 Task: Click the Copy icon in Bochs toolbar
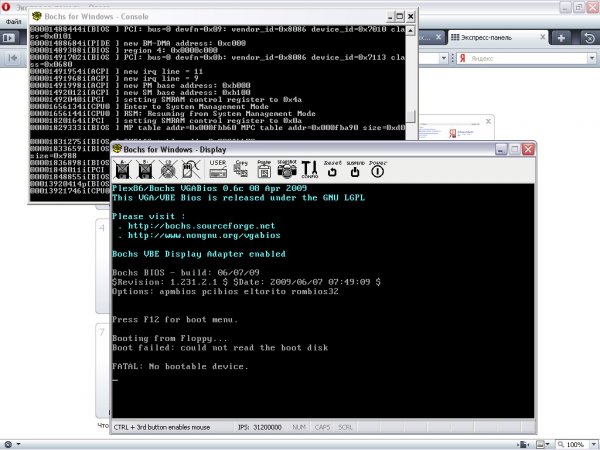241,169
